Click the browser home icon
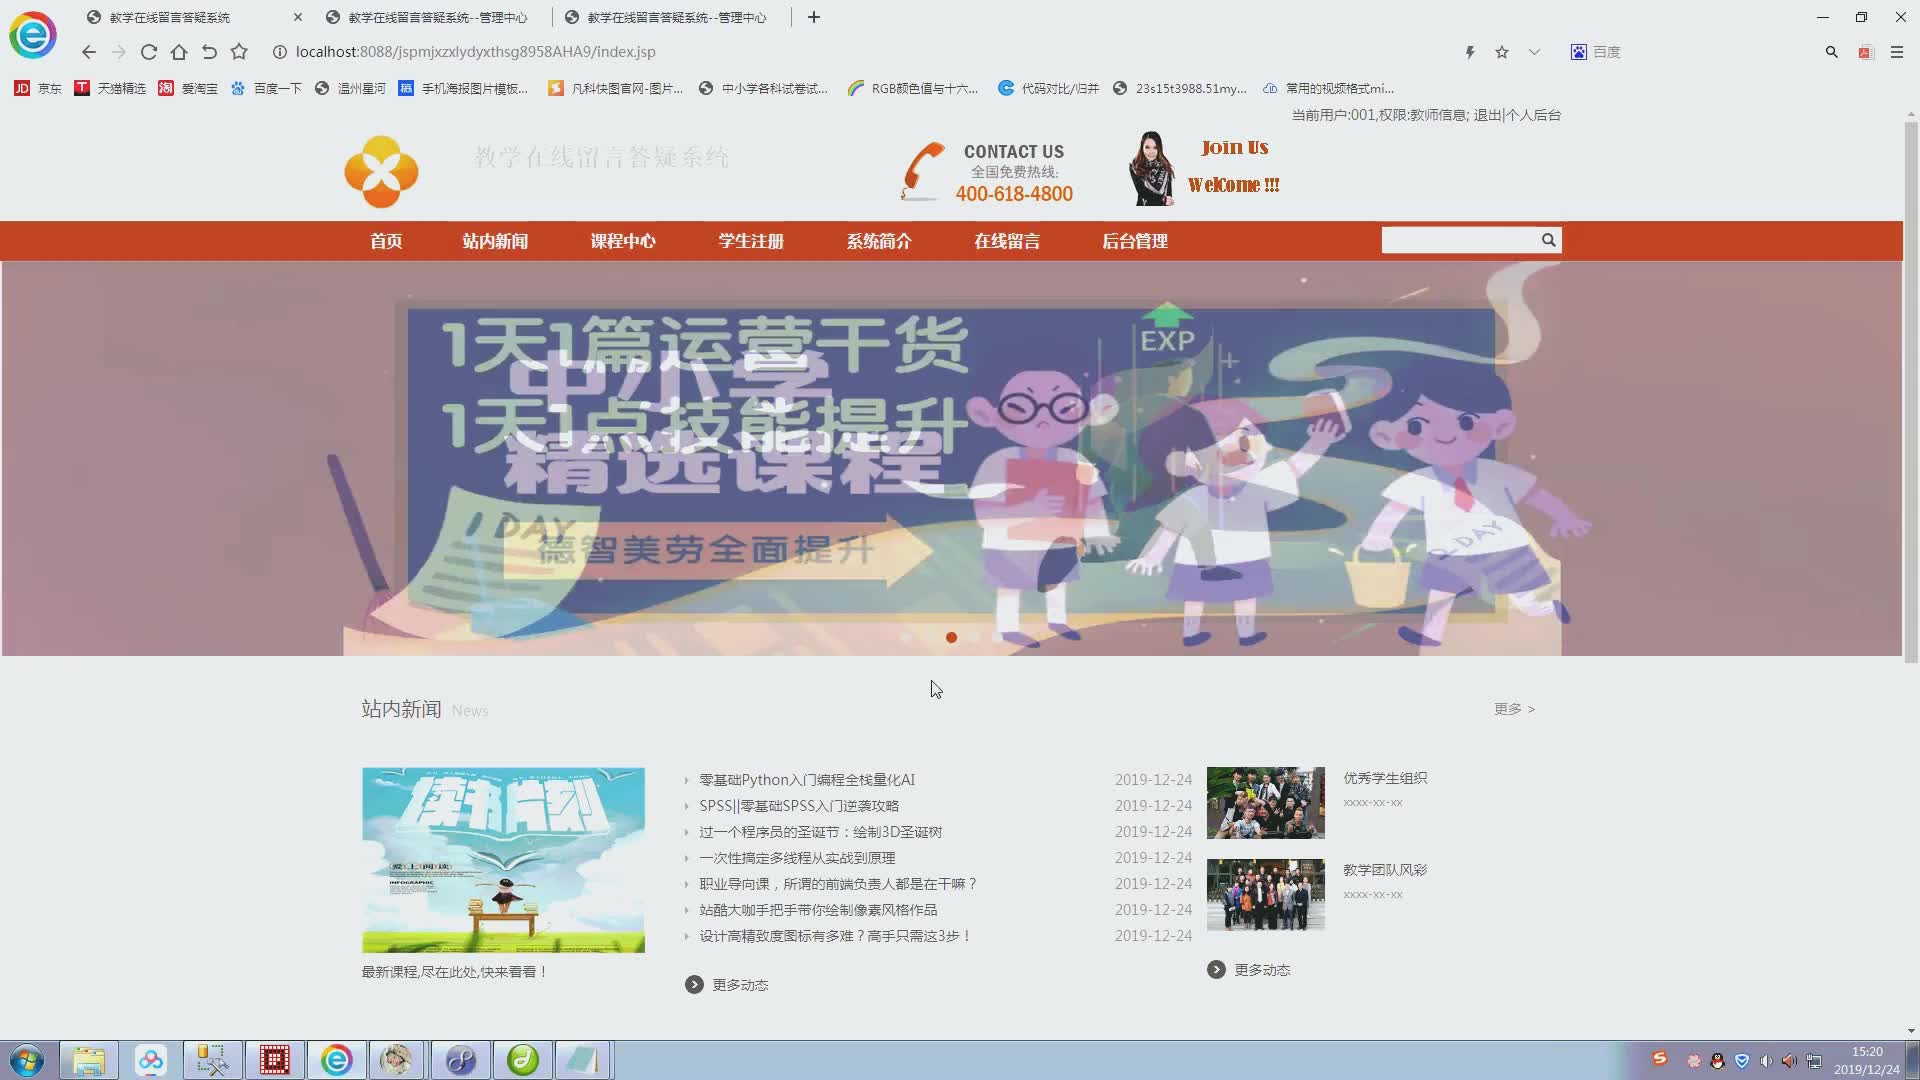Screen dimensions: 1920x1080 pyautogui.click(x=179, y=52)
